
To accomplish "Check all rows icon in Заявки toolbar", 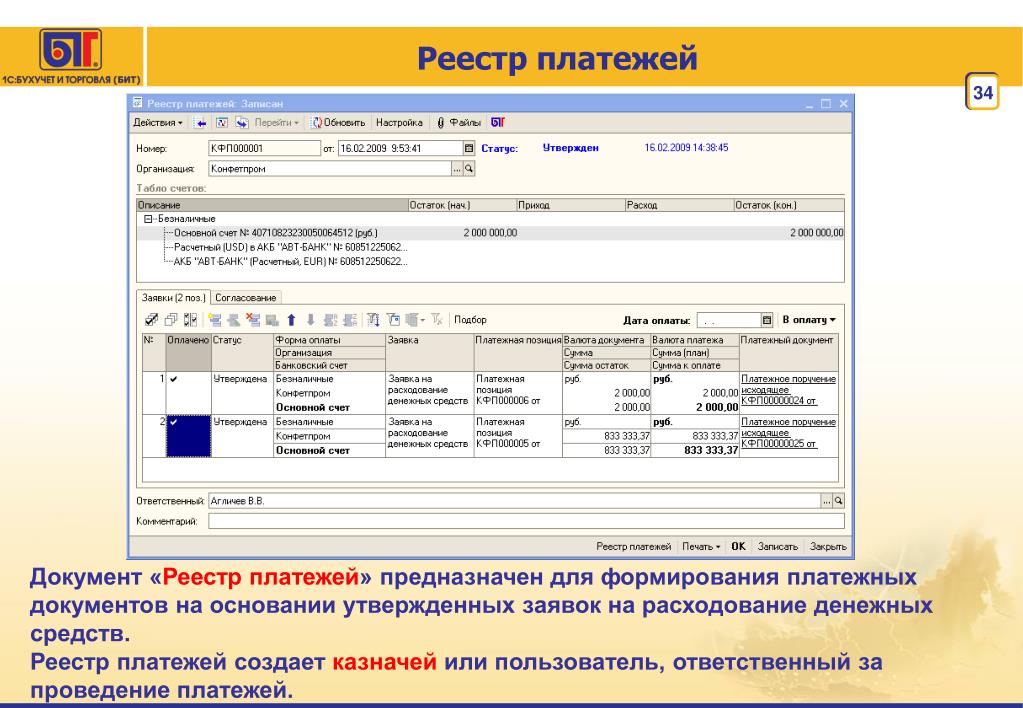I will 151,320.
